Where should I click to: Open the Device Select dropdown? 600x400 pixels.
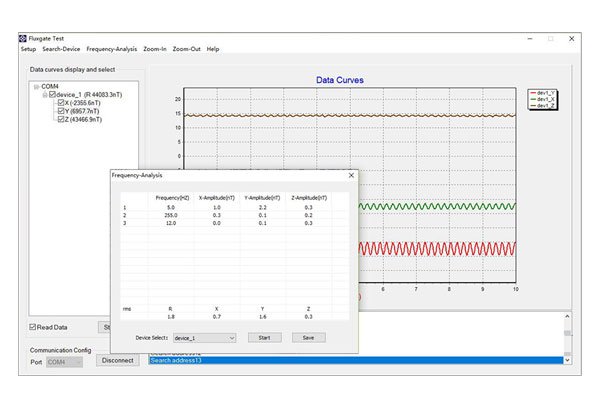(204, 338)
